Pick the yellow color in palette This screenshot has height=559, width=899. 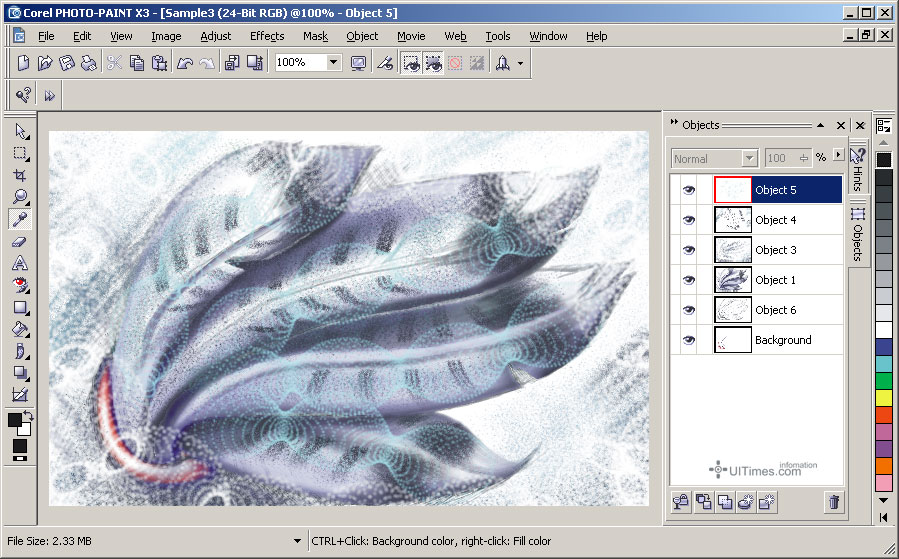[884, 397]
